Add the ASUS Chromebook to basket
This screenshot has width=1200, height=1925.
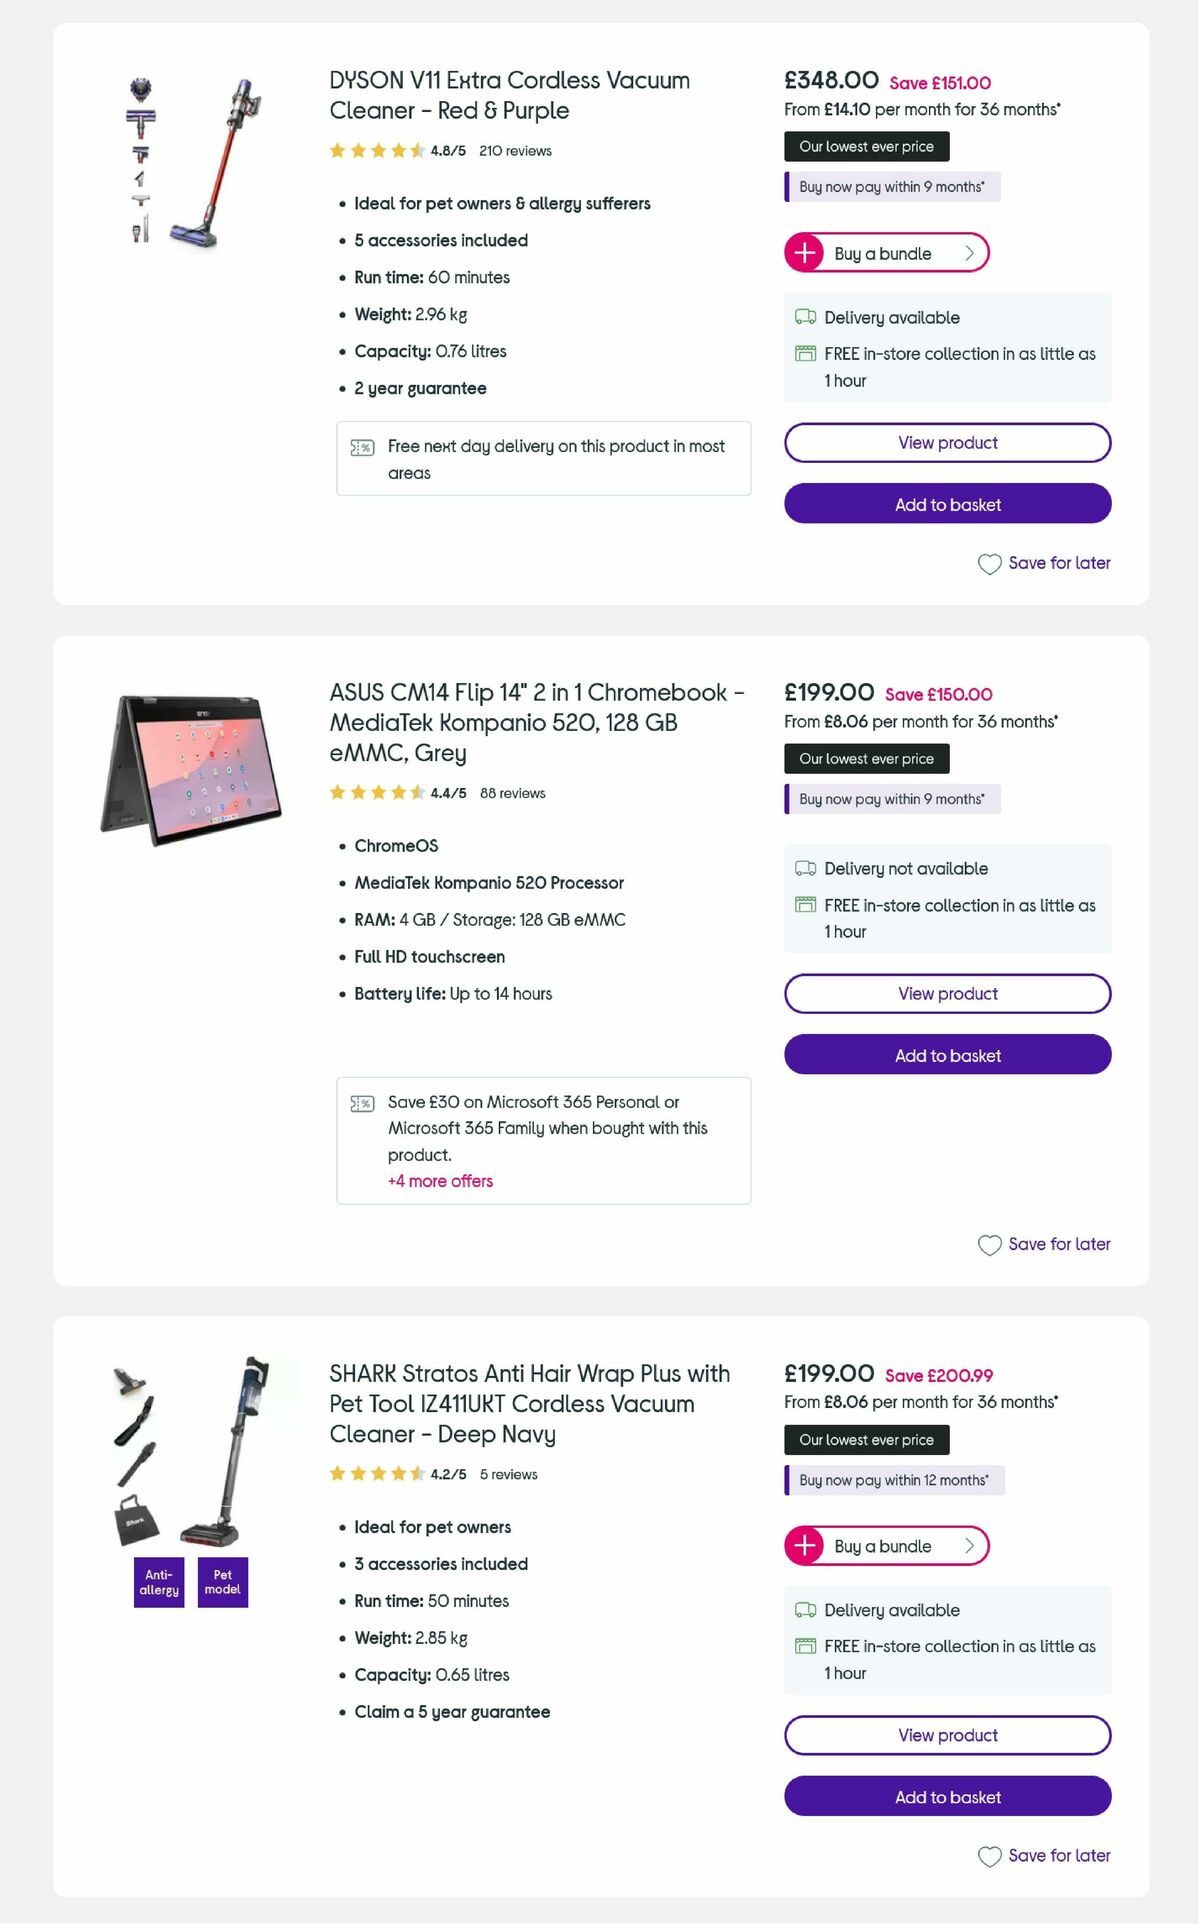click(947, 1055)
